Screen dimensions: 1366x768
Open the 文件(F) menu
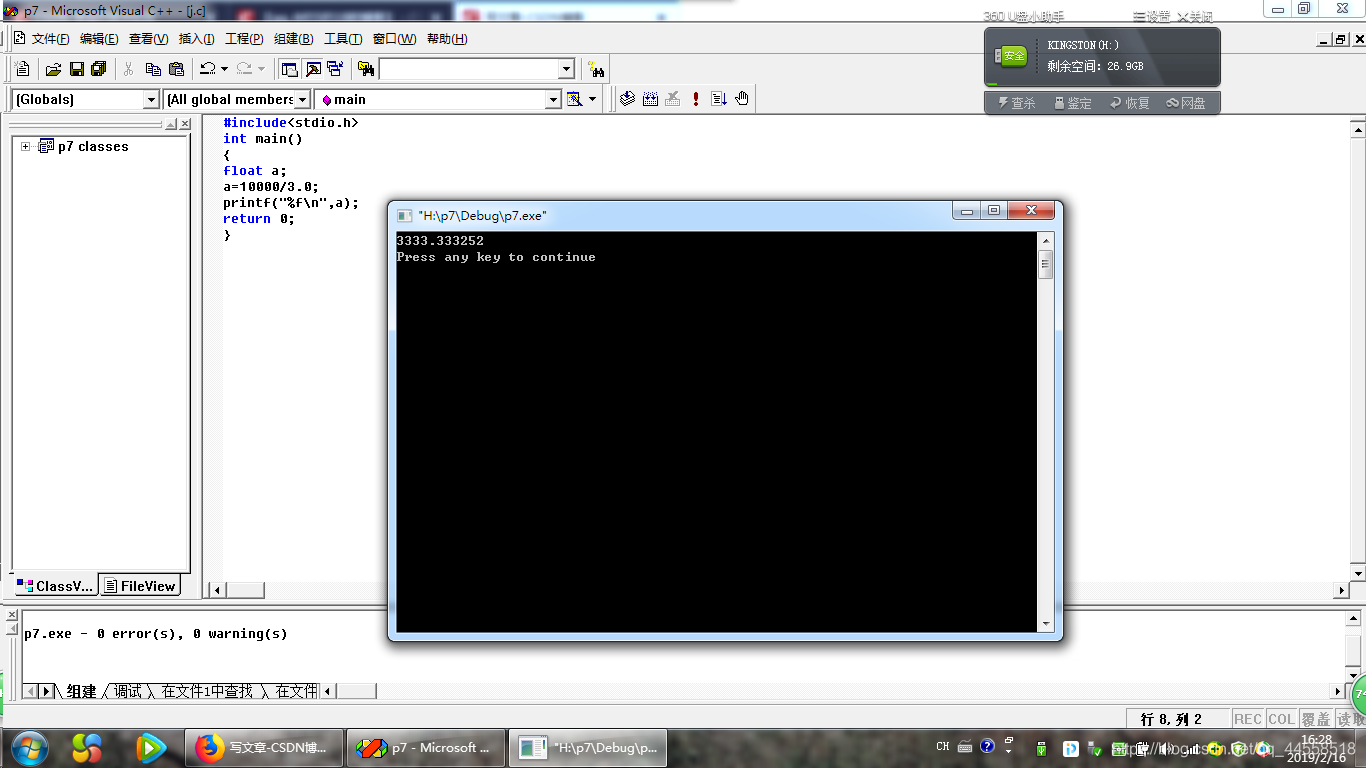[50, 39]
